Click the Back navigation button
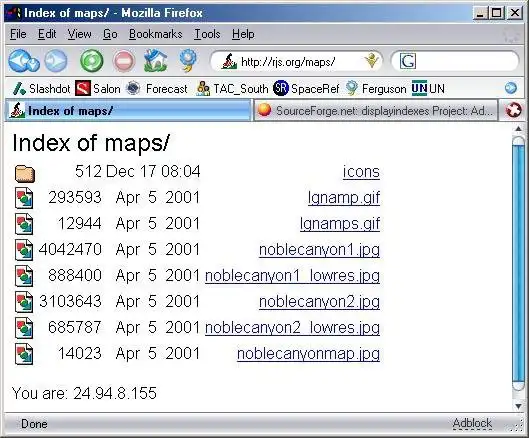 20,60
